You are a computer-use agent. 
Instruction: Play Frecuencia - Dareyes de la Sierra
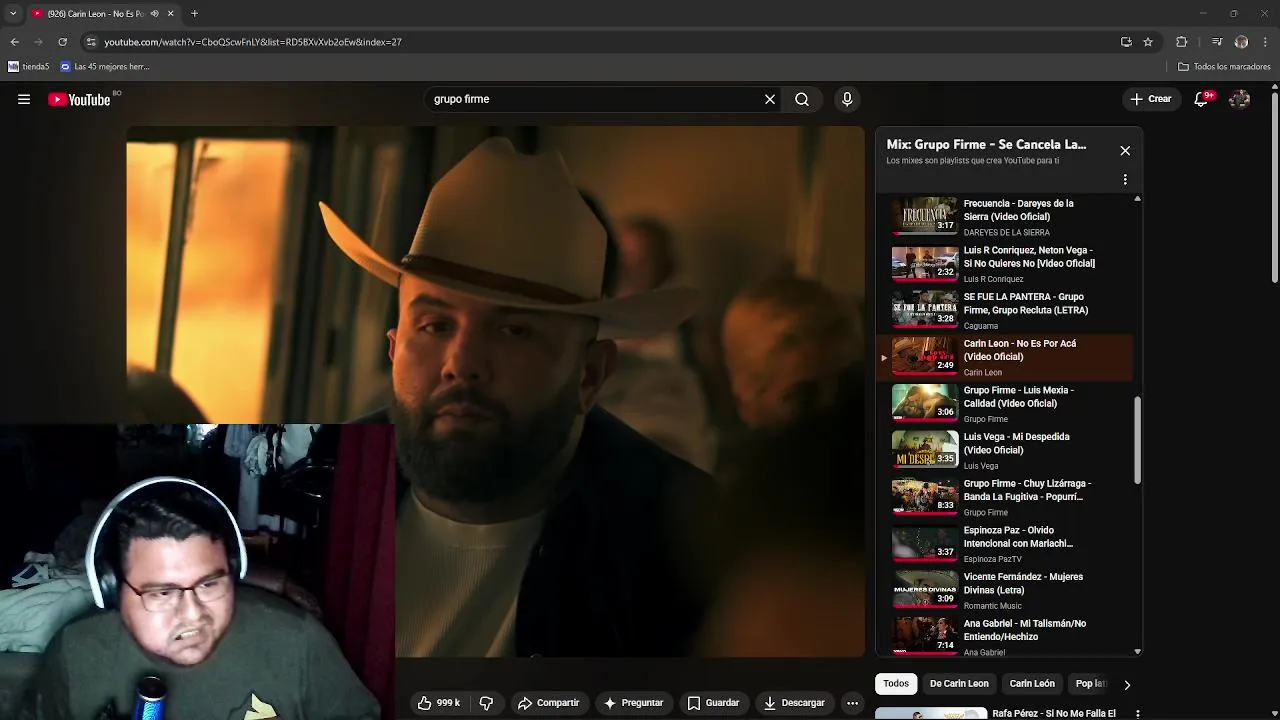pos(1005,217)
